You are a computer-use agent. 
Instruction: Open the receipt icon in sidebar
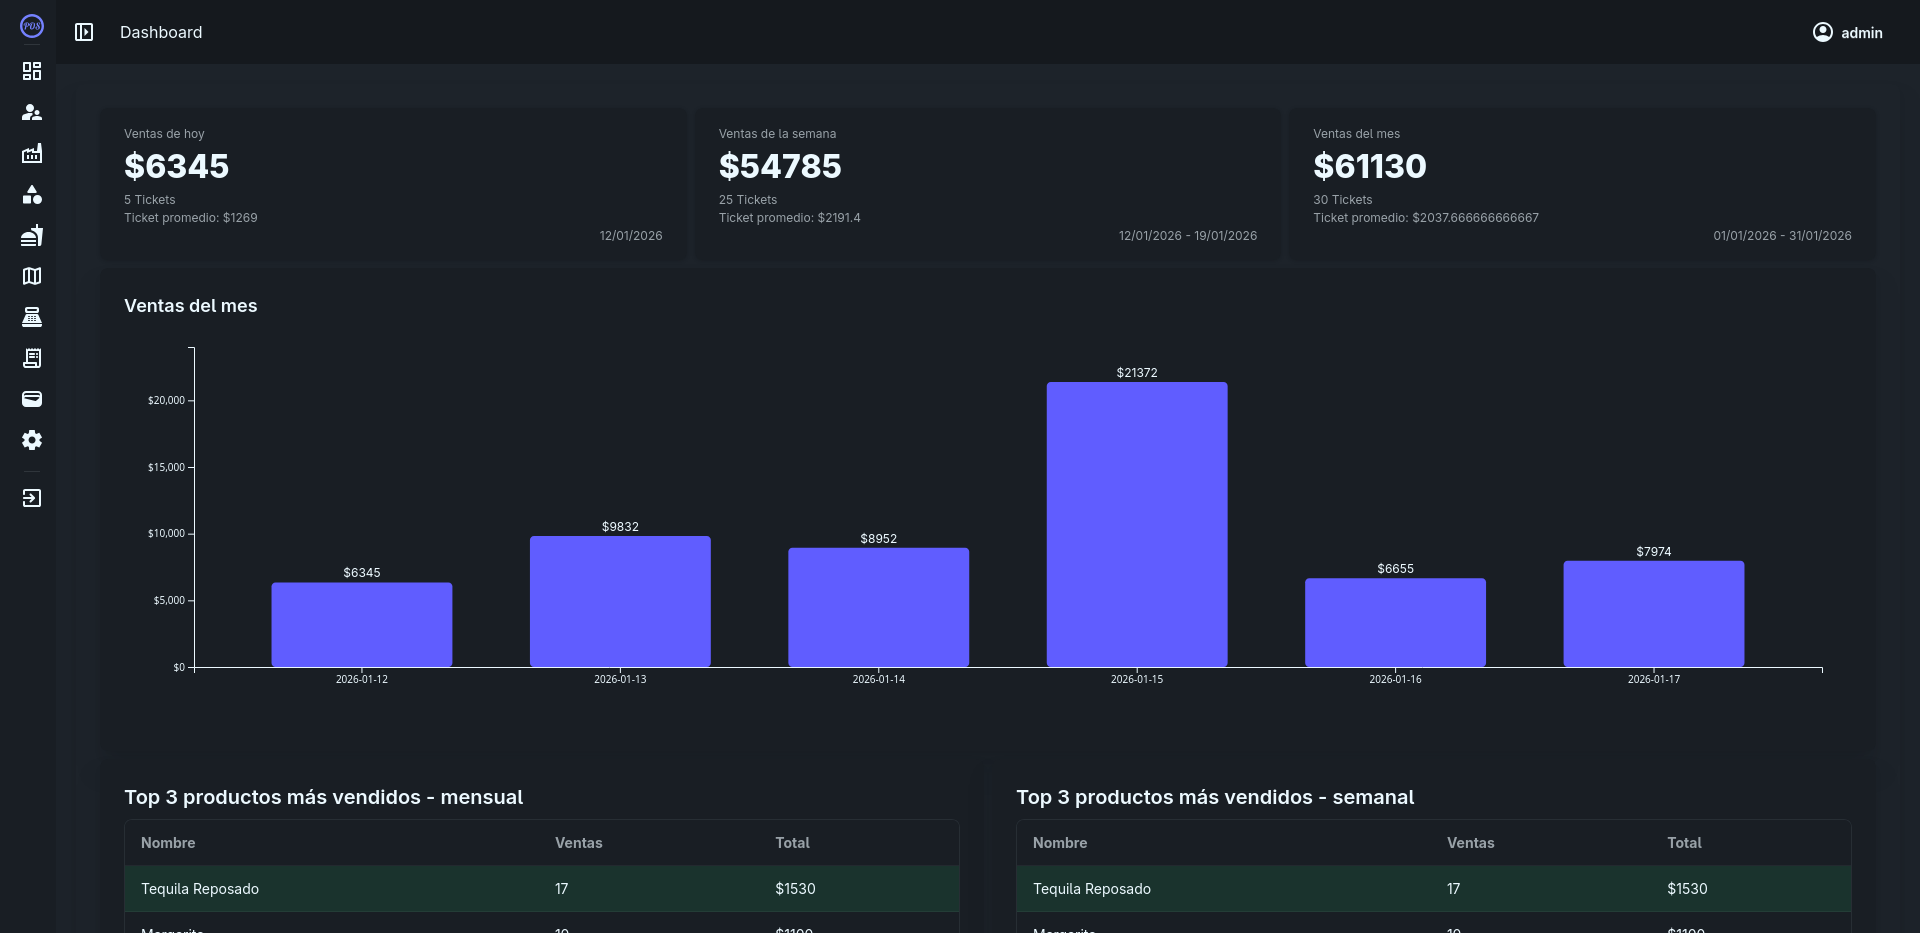[32, 358]
